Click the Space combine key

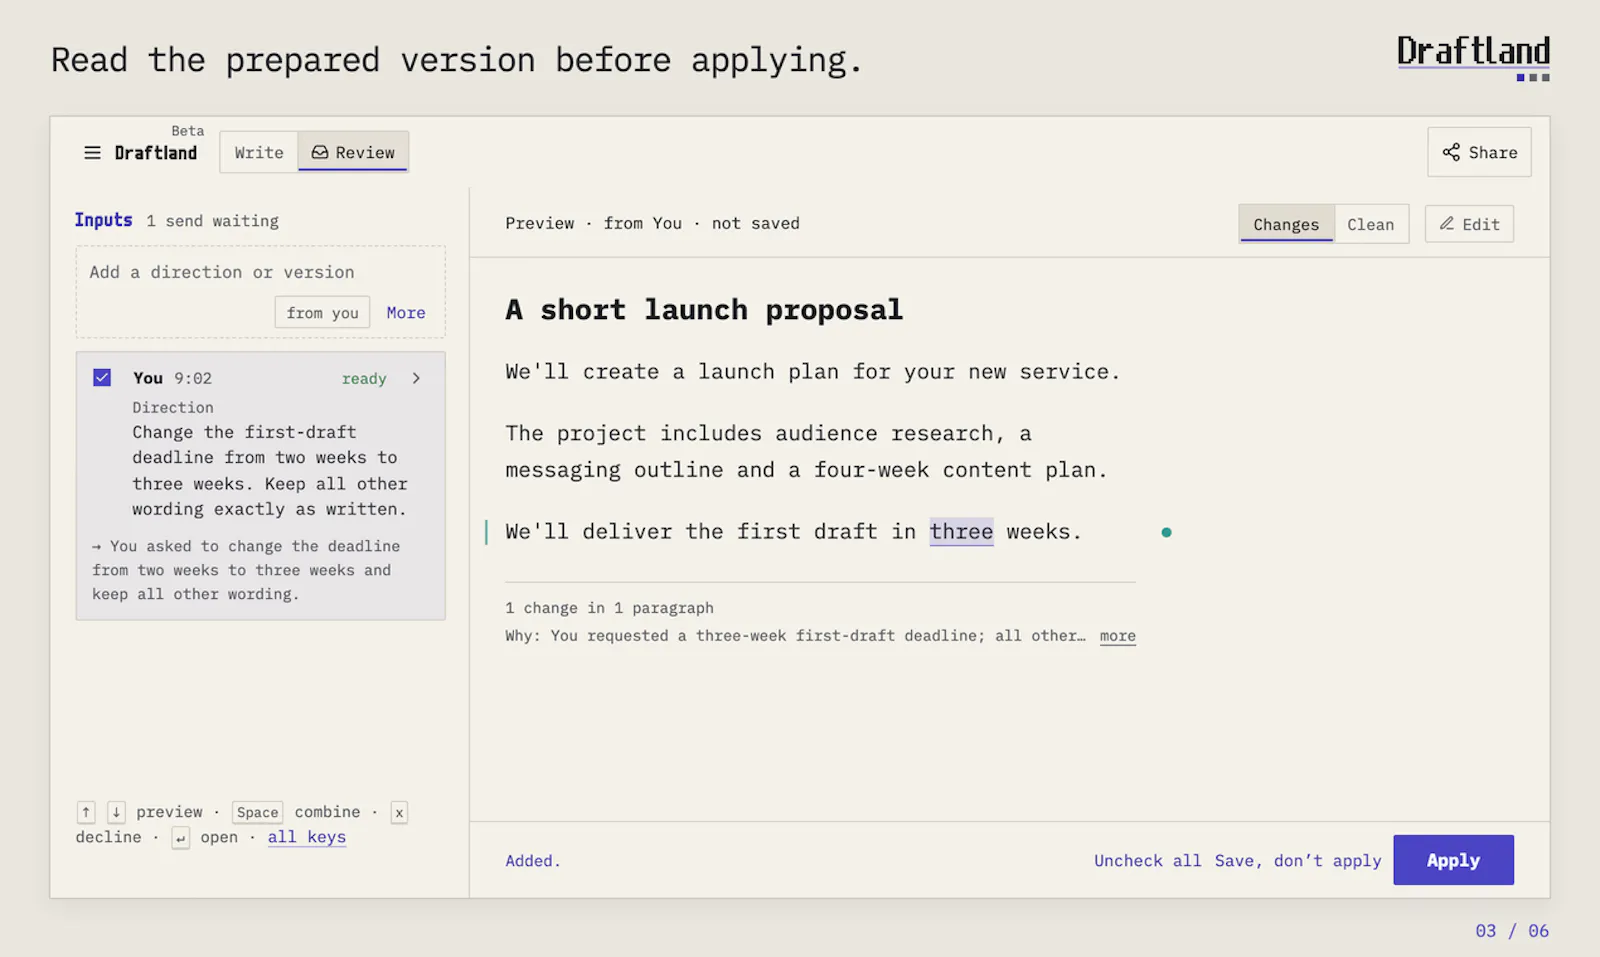point(258,812)
